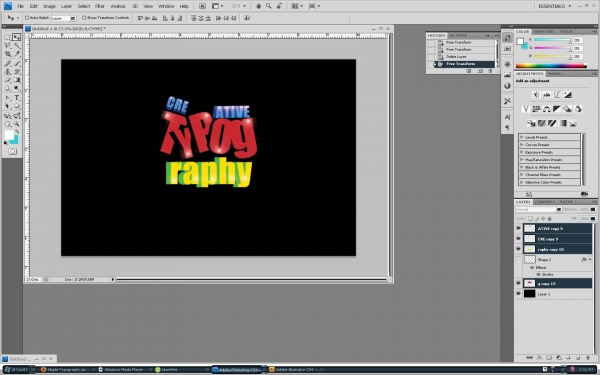
Task: Add an Exposure adjustment
Action: click(567, 95)
